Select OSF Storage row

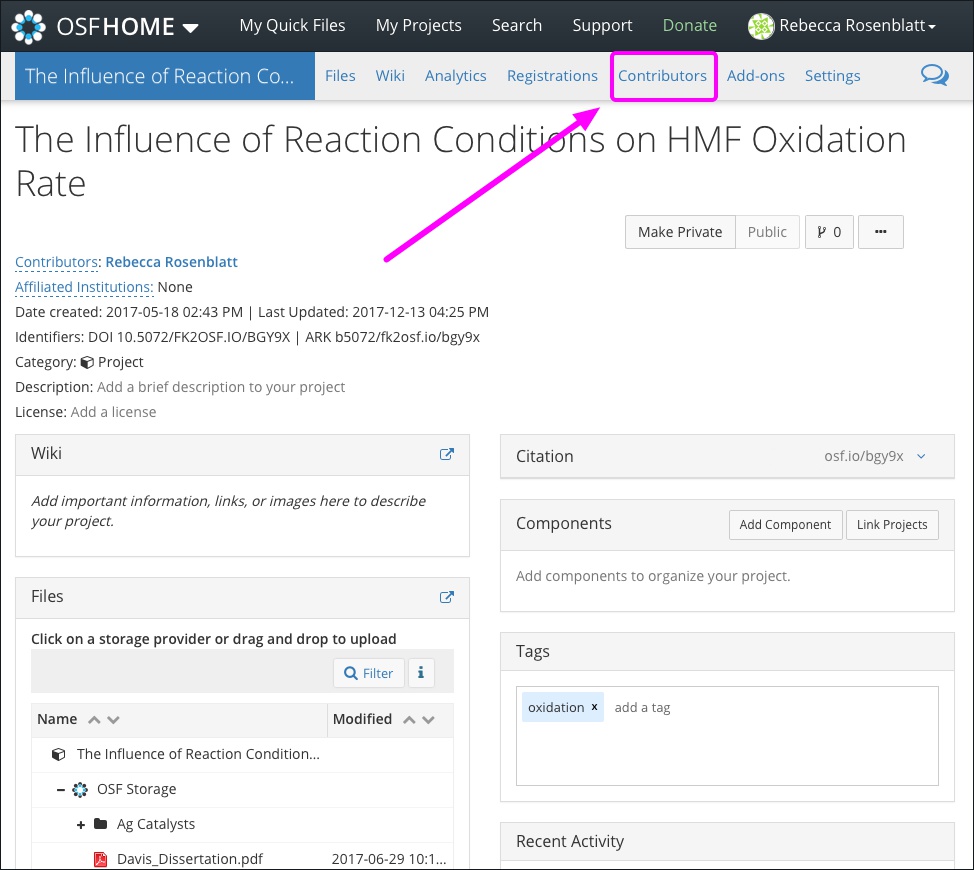point(242,789)
